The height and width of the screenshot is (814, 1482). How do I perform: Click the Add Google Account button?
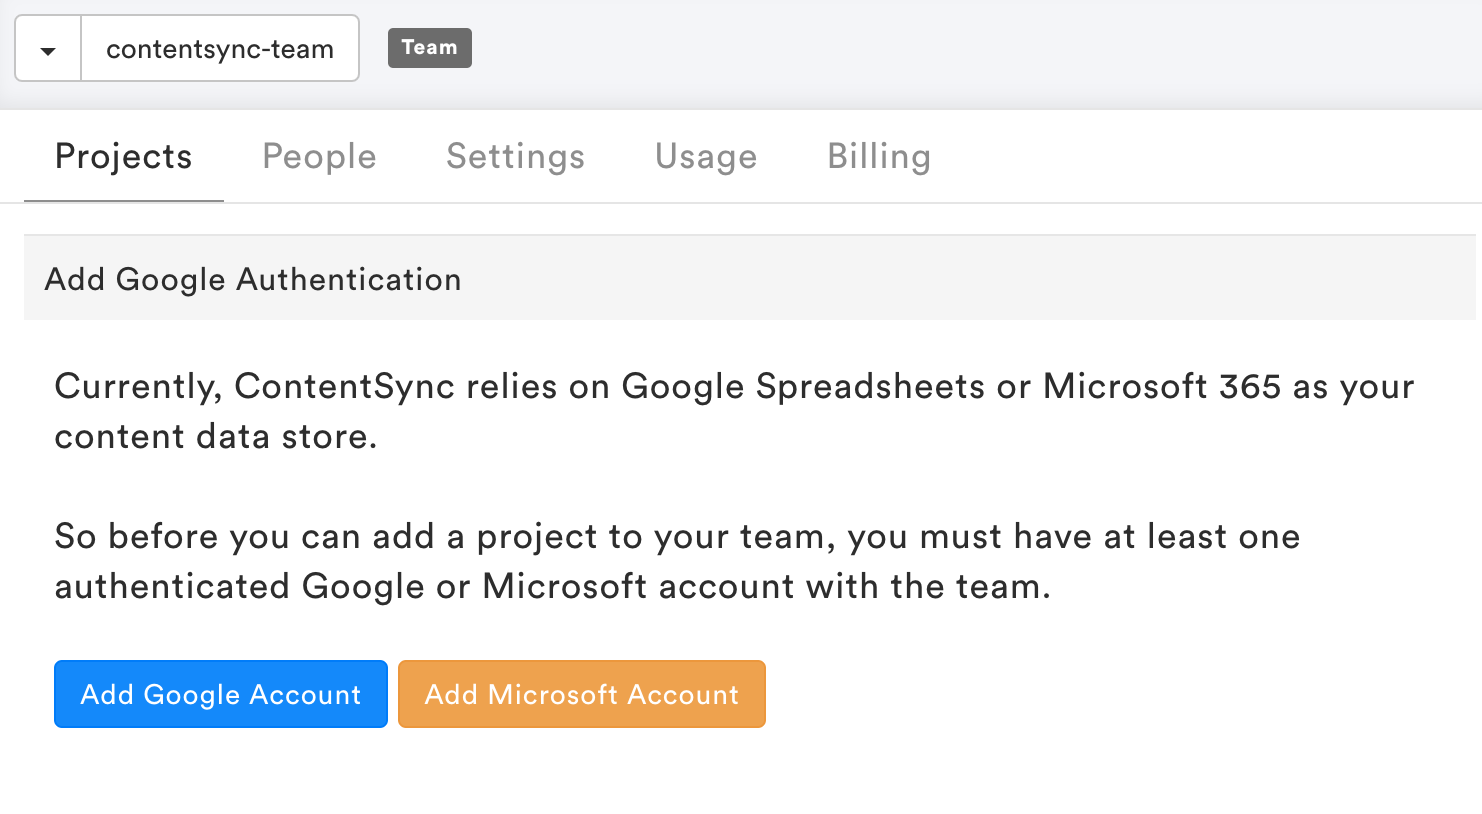point(221,694)
